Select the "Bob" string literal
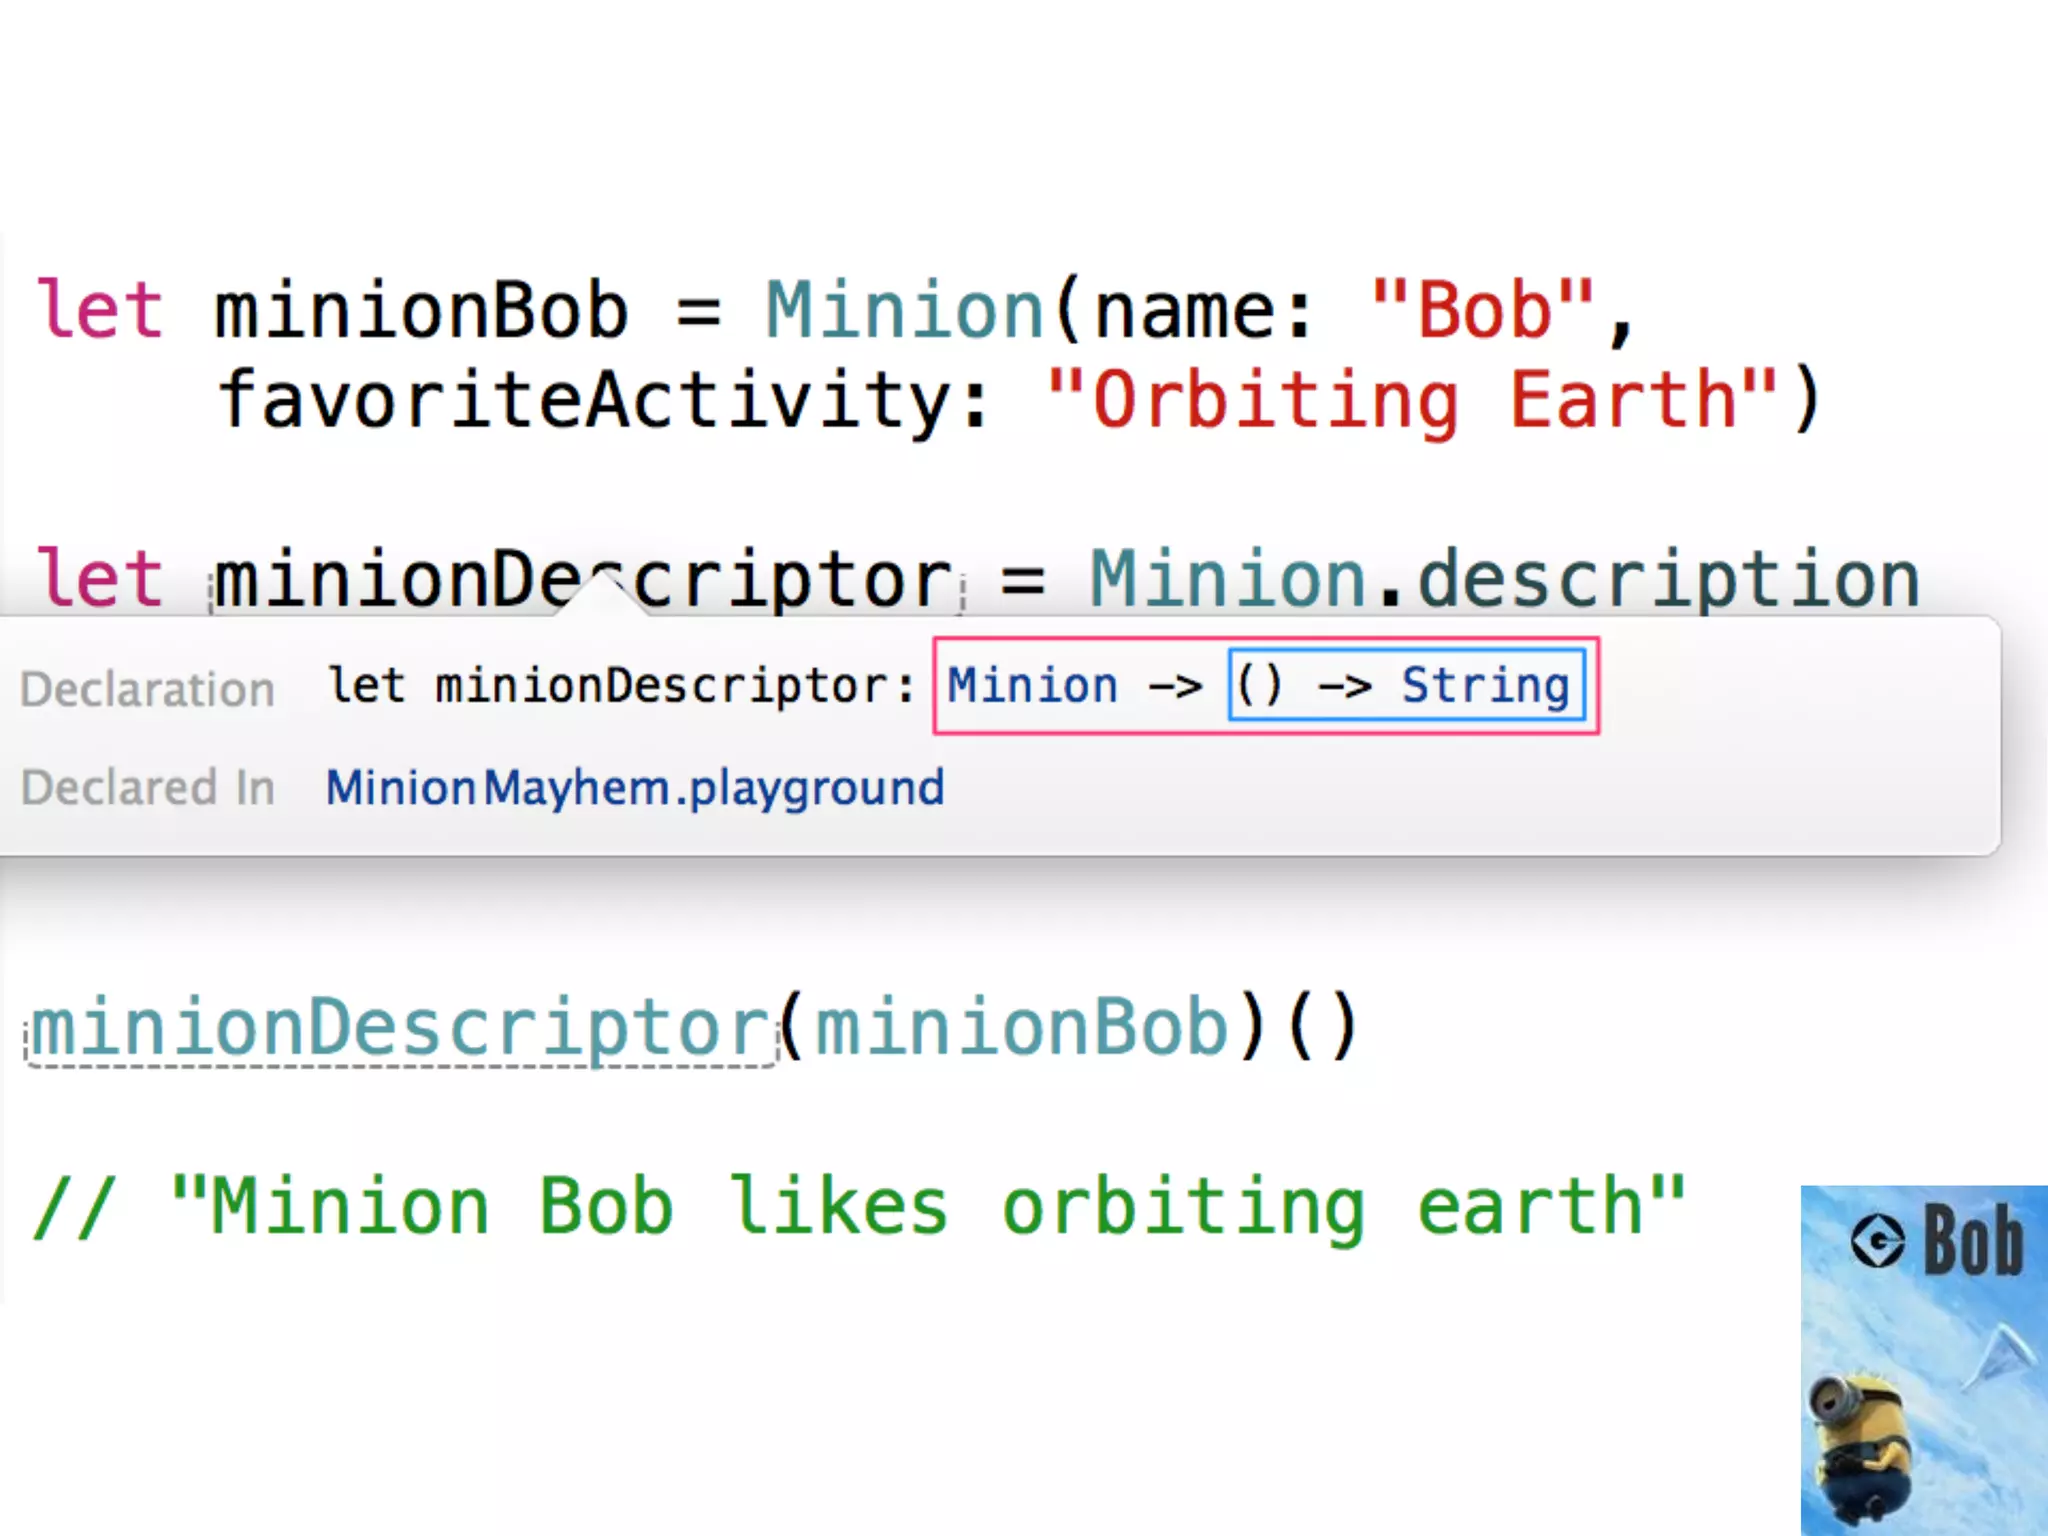 click(x=1482, y=310)
